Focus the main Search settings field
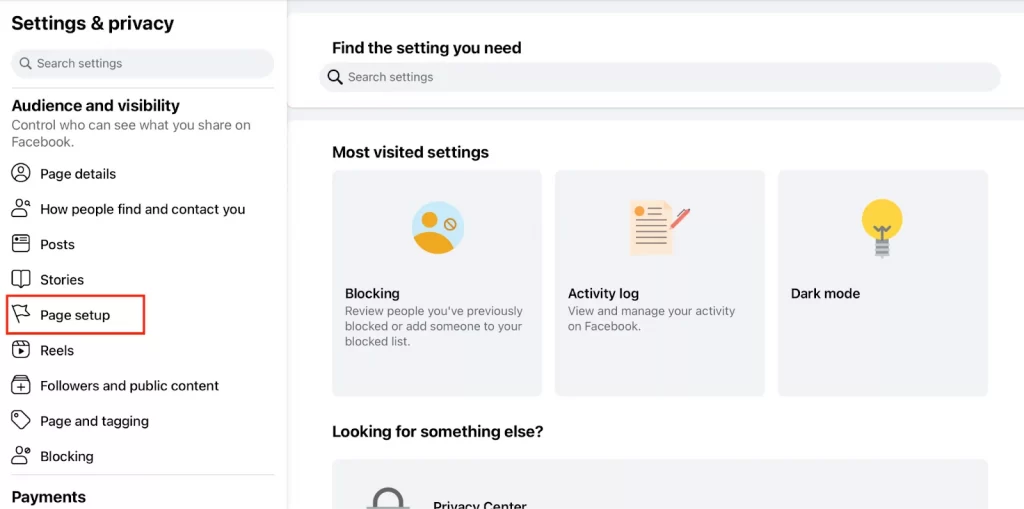 click(660, 77)
